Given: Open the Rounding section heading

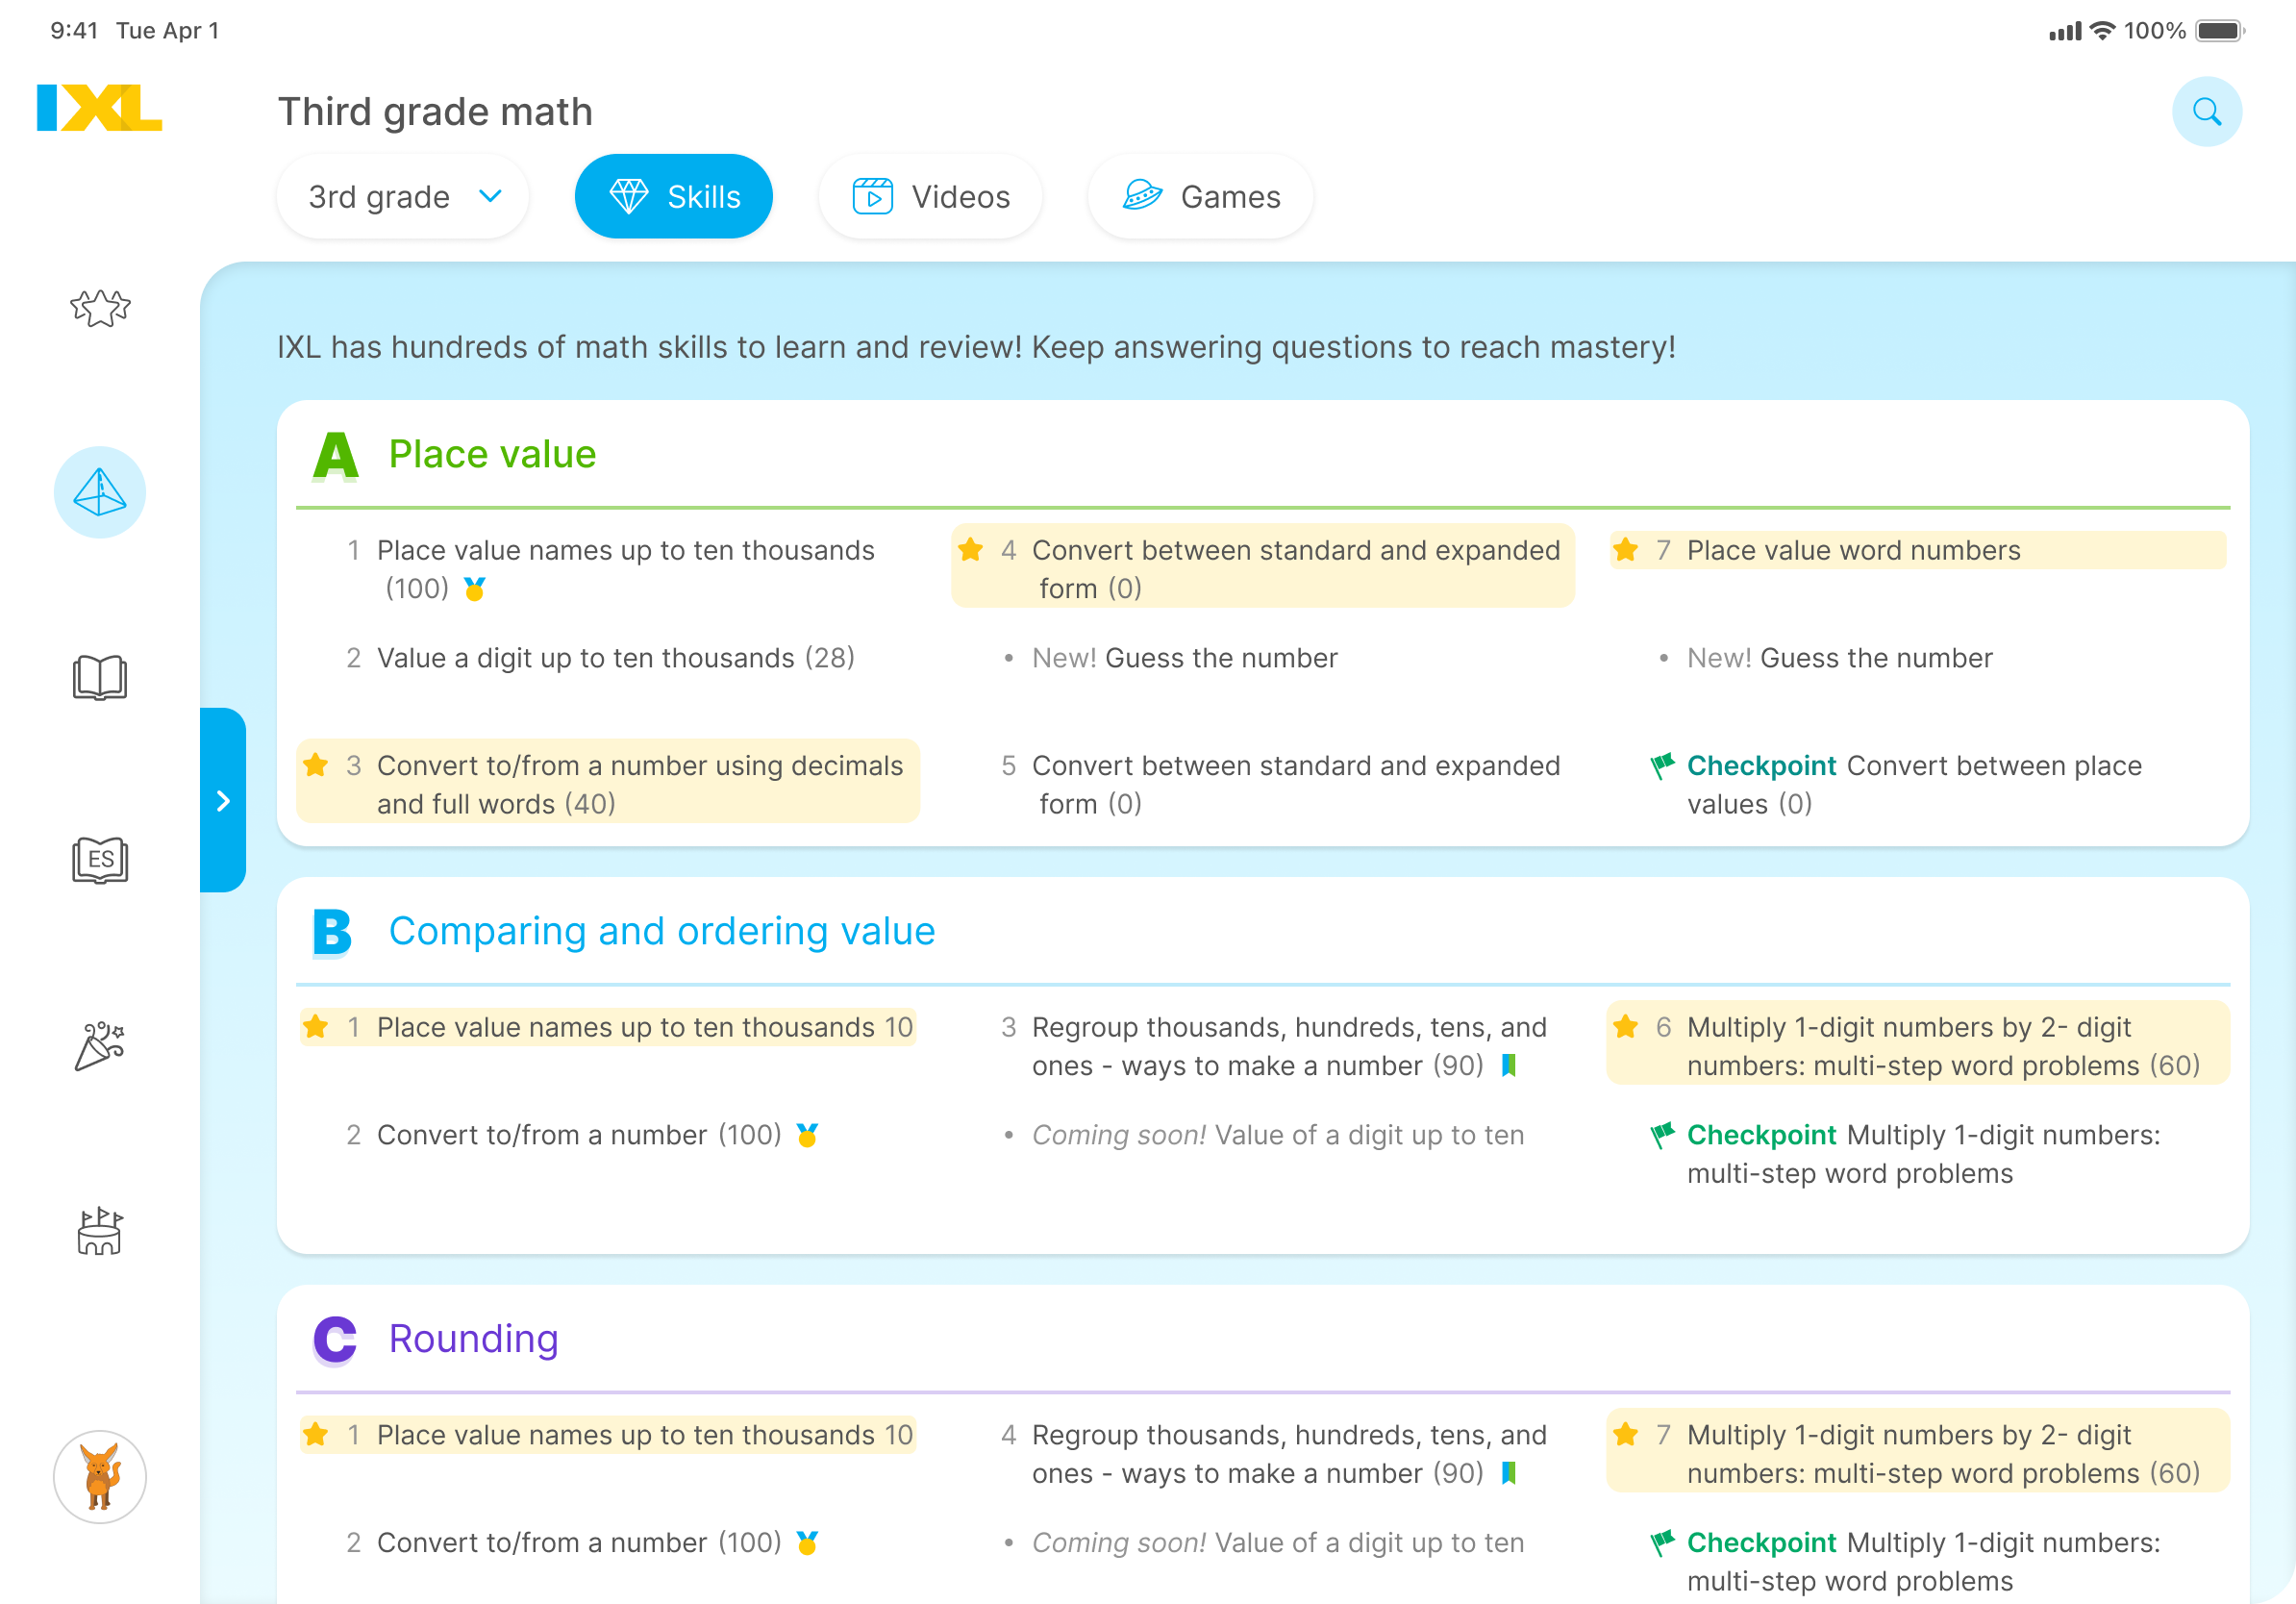Looking at the screenshot, I should pos(473,1339).
